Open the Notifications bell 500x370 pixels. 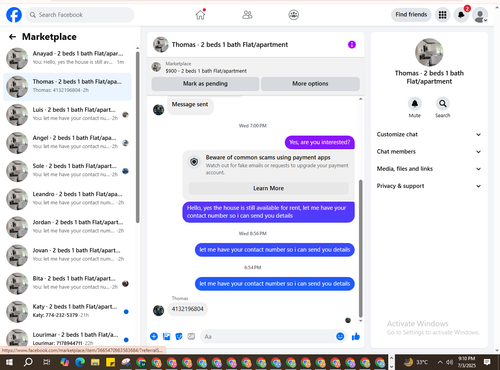click(461, 15)
